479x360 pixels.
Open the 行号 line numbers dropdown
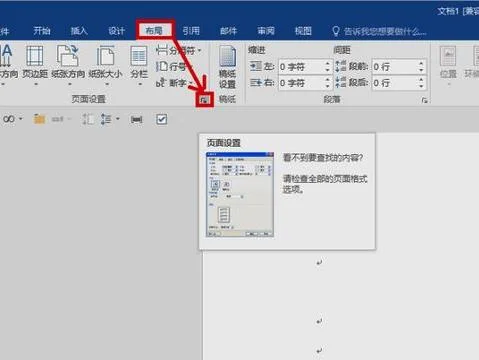(x=175, y=67)
